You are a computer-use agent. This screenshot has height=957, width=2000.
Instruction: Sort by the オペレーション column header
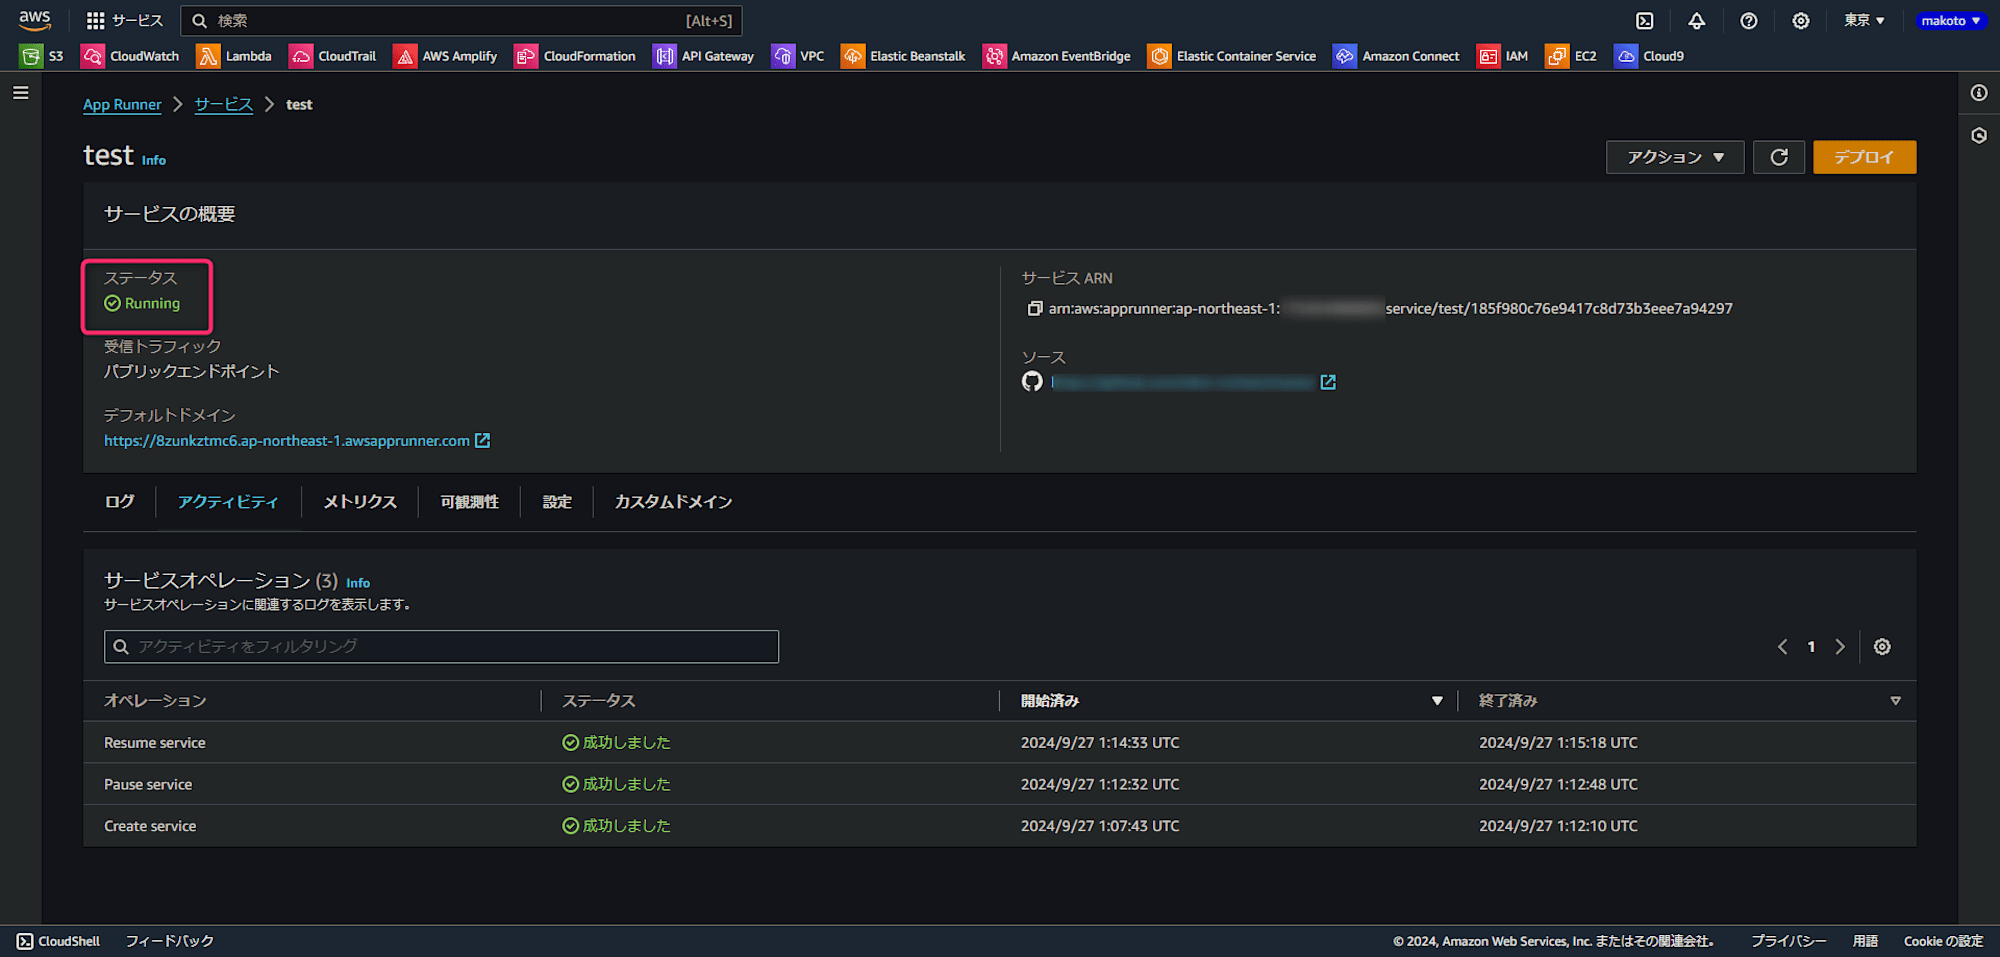155,701
